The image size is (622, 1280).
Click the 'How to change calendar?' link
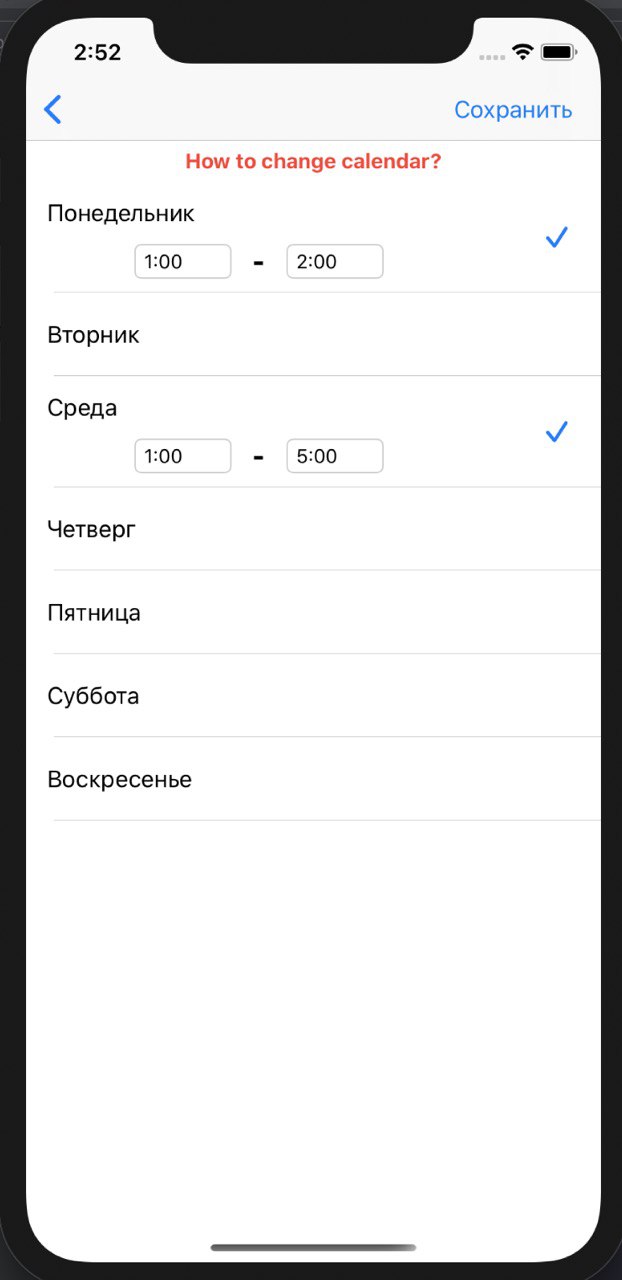tap(313, 161)
